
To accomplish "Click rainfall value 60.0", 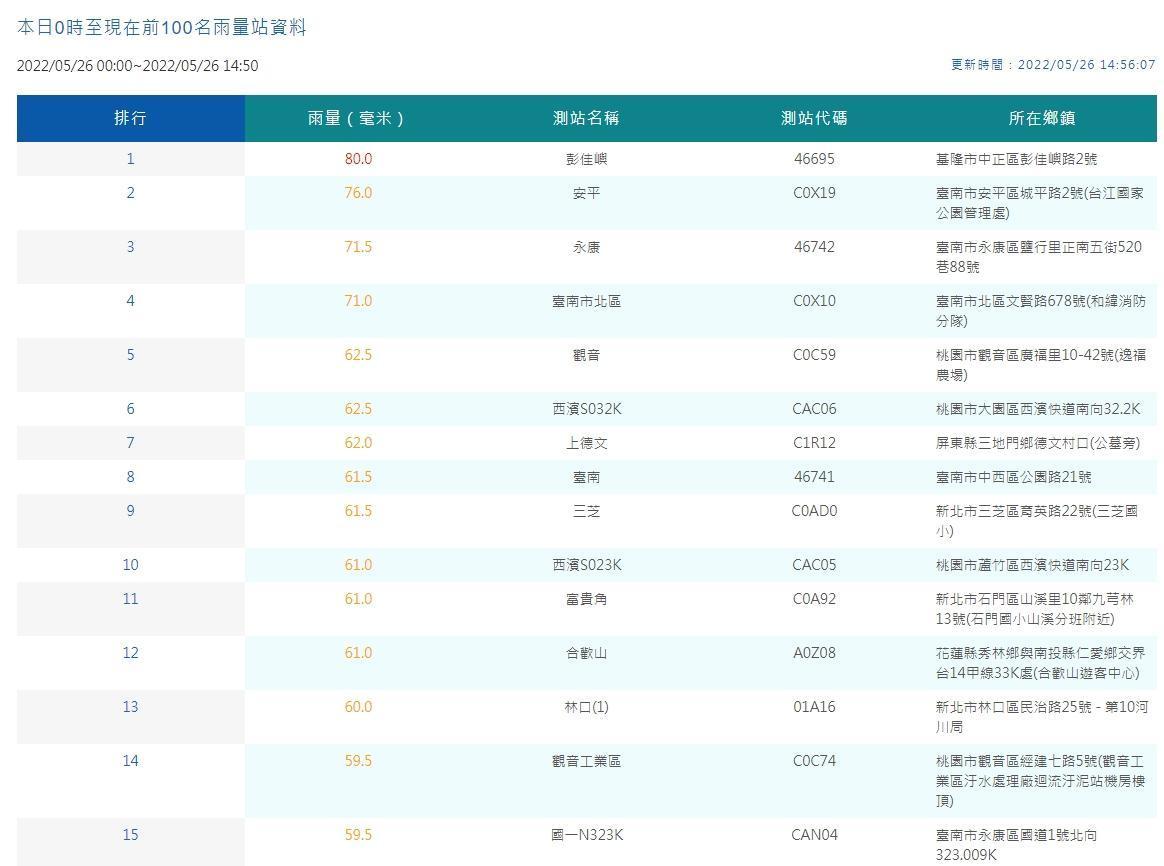I will [359, 707].
